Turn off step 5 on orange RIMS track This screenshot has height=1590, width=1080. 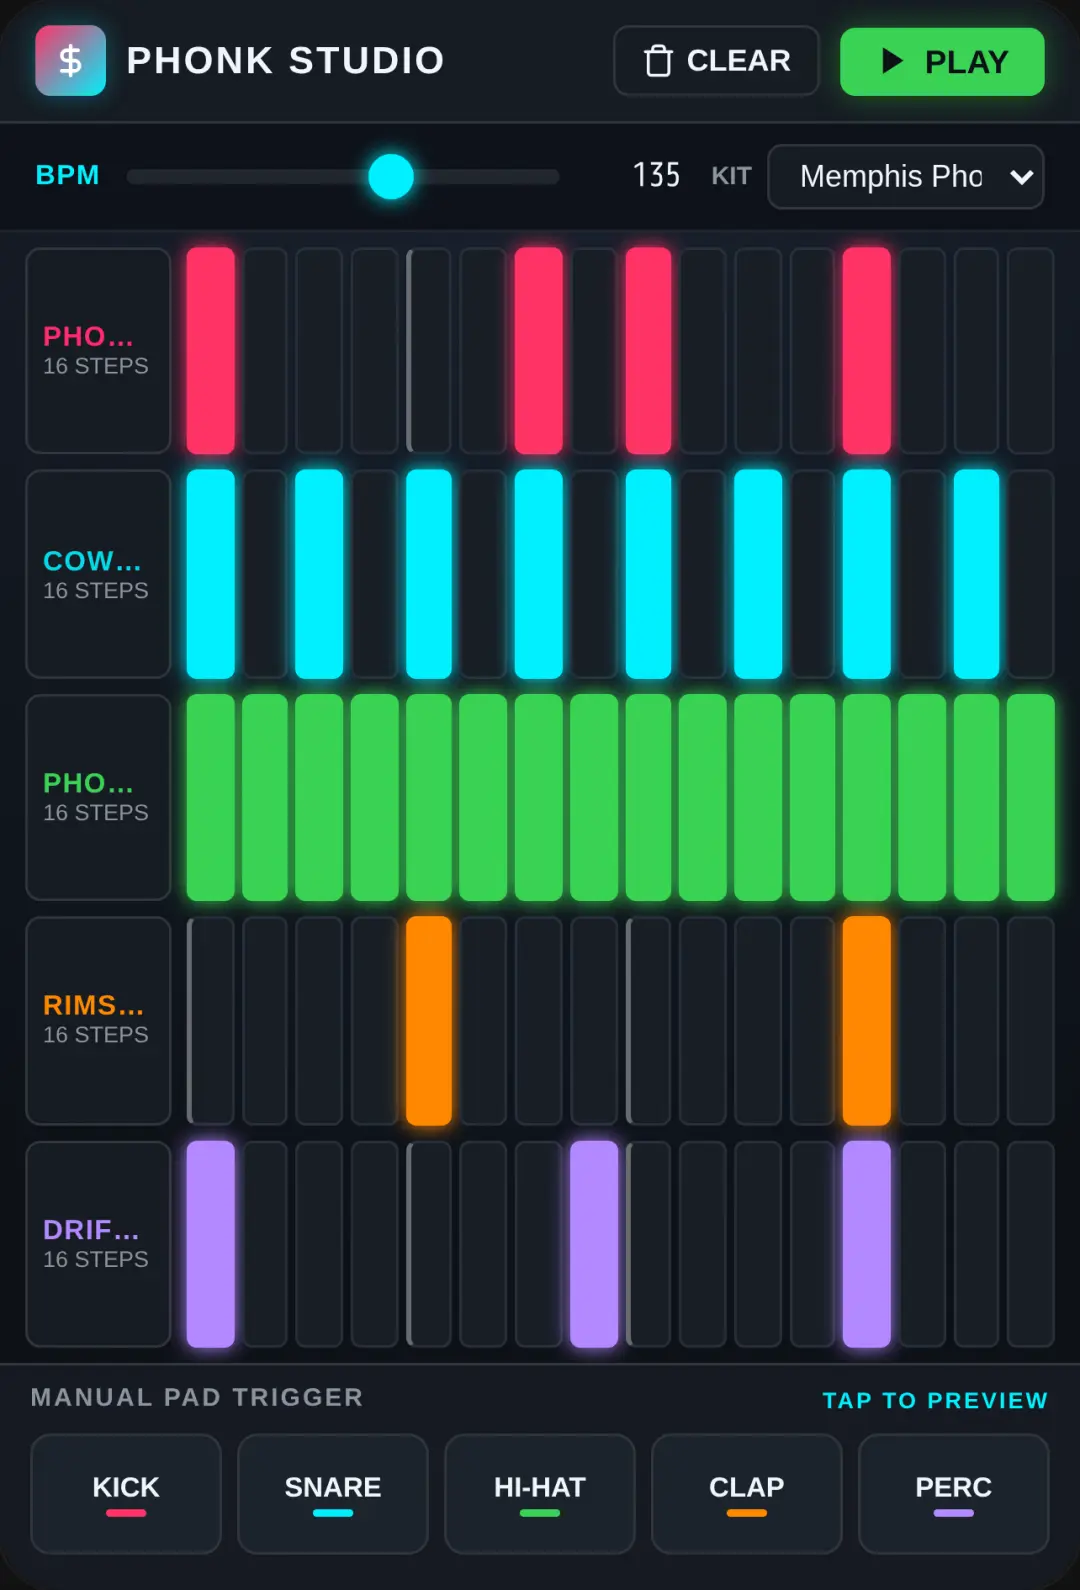[x=429, y=1021]
